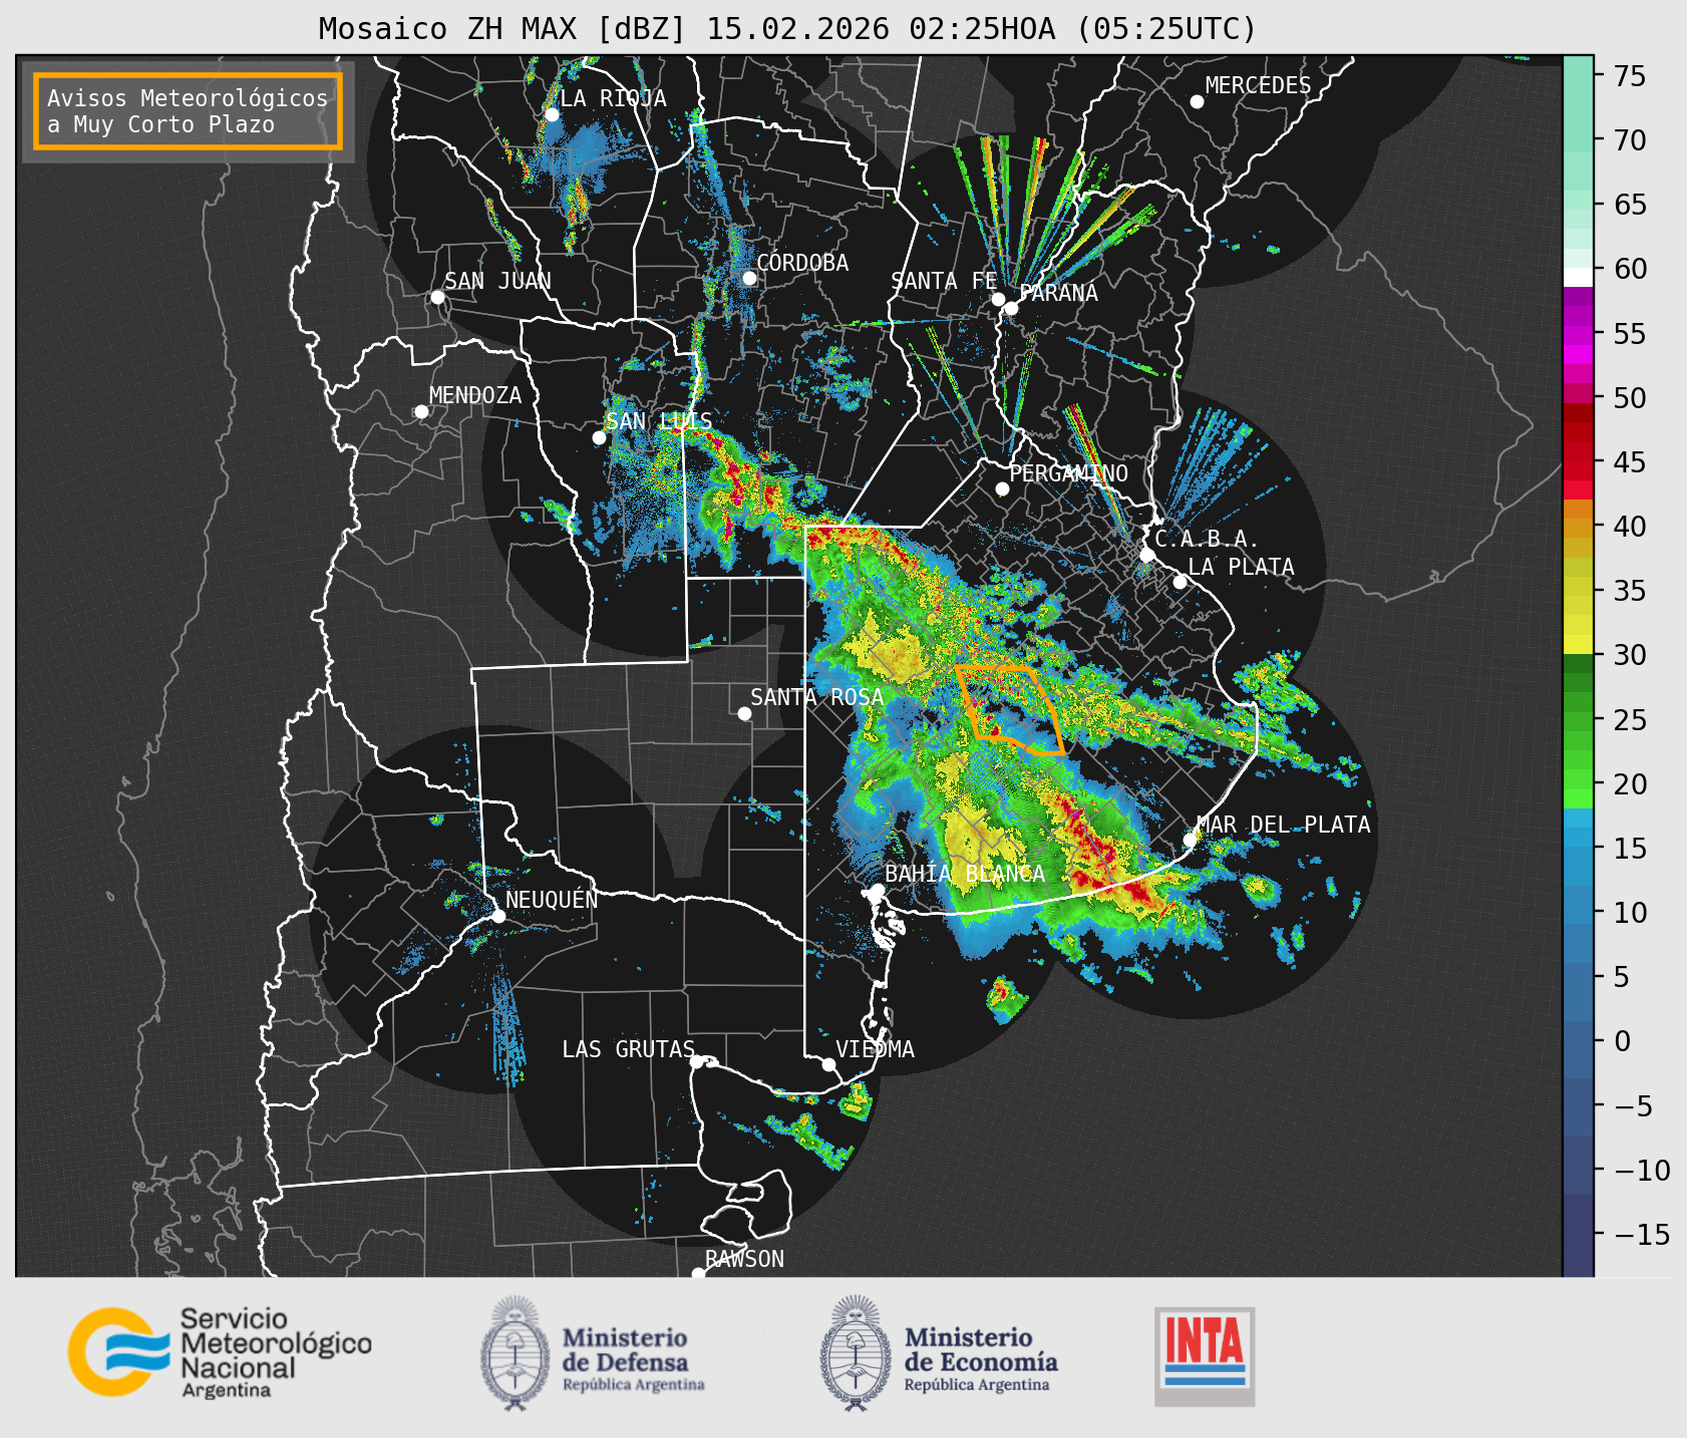Viewport: 1687px width, 1438px height.
Task: Click the C.A.B.A. city label
Action: tap(1207, 539)
